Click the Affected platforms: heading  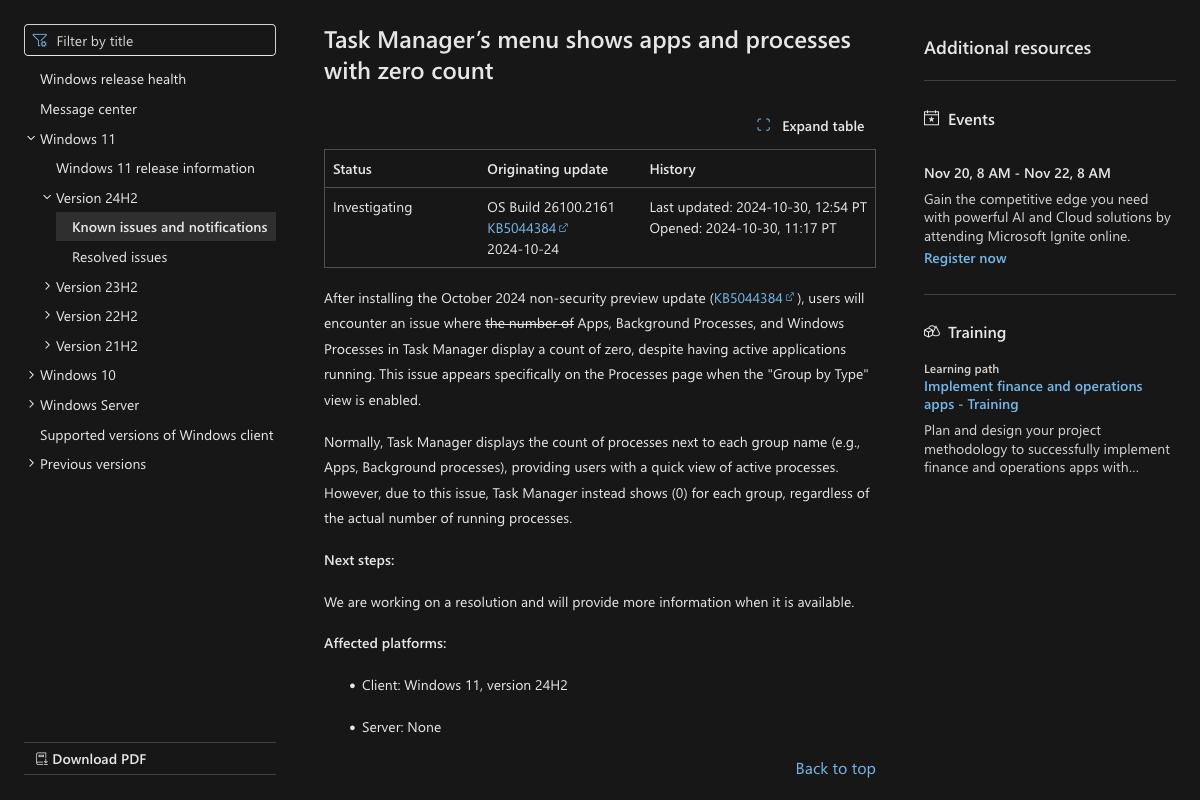[385, 643]
